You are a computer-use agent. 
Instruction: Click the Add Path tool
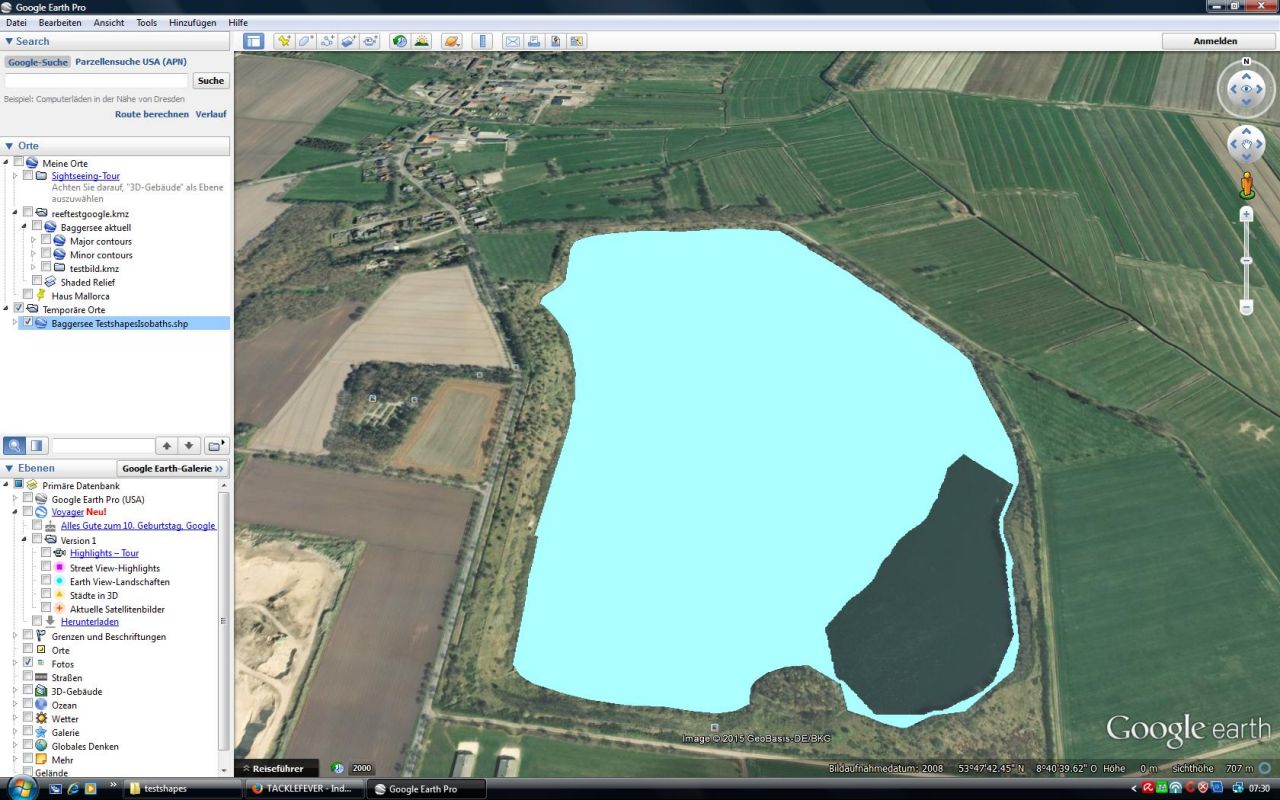click(327, 41)
